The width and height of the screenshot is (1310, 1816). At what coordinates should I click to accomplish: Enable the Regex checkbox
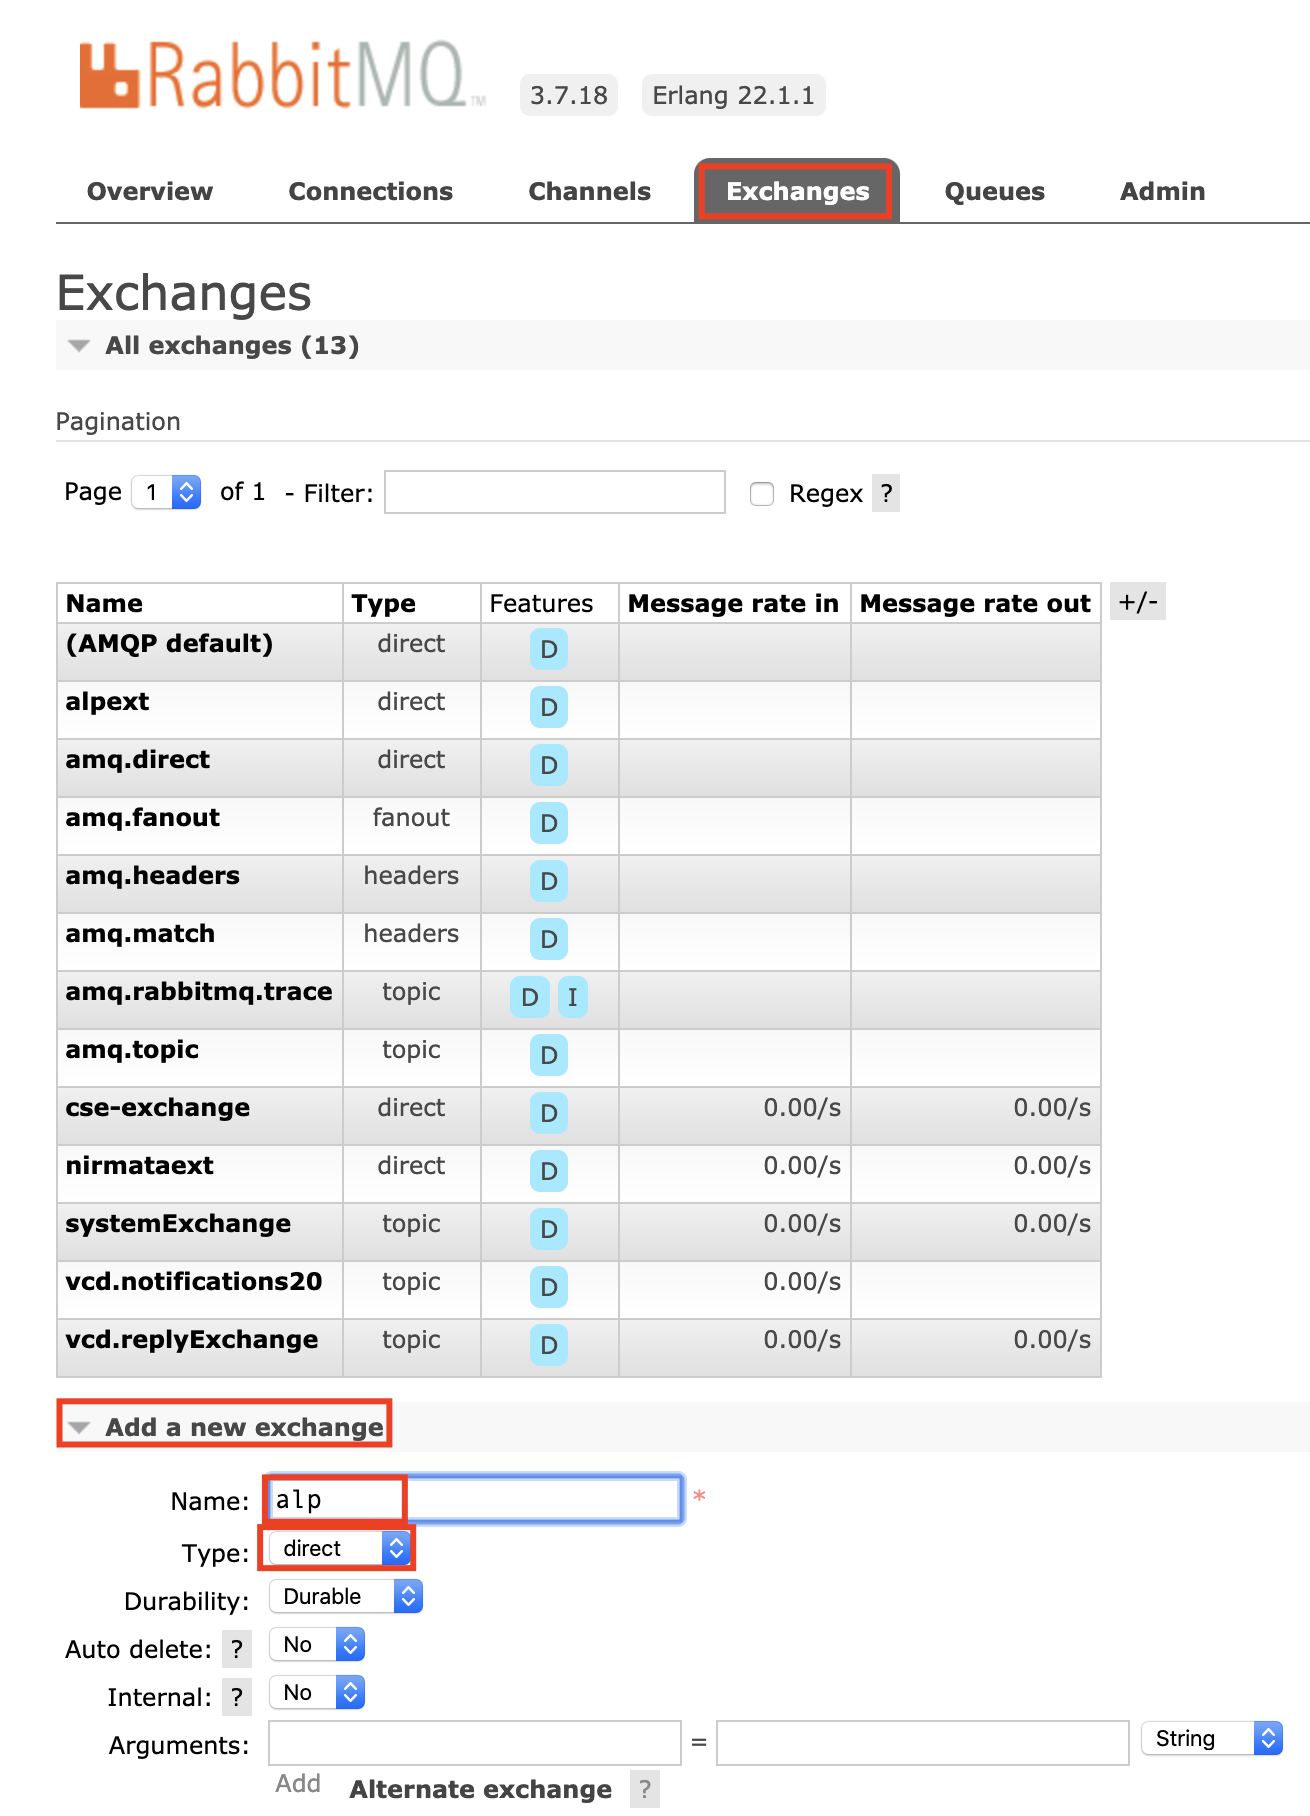click(x=762, y=494)
